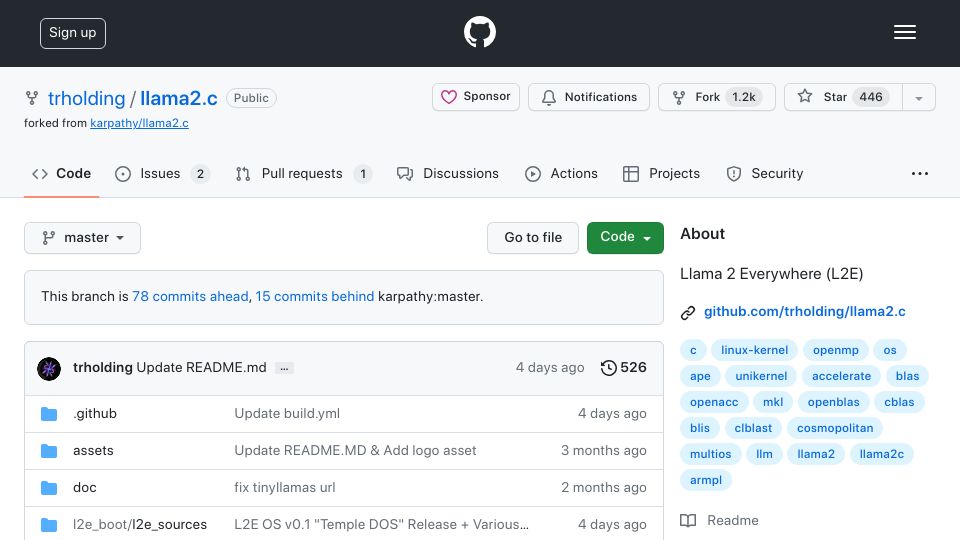The image size is (960, 540).
Task: Expand the star lists dropdown arrow
Action: (x=918, y=97)
